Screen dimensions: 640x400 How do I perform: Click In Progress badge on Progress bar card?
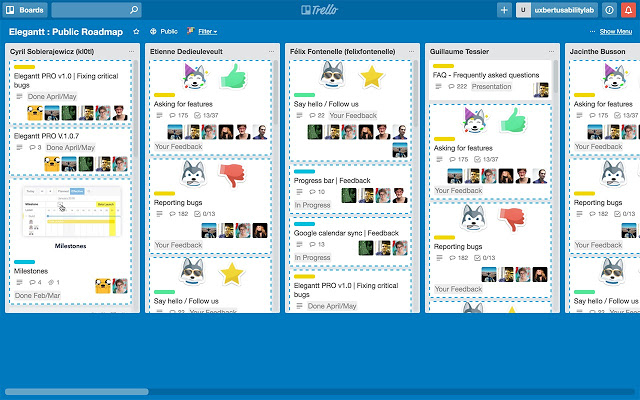click(x=312, y=205)
